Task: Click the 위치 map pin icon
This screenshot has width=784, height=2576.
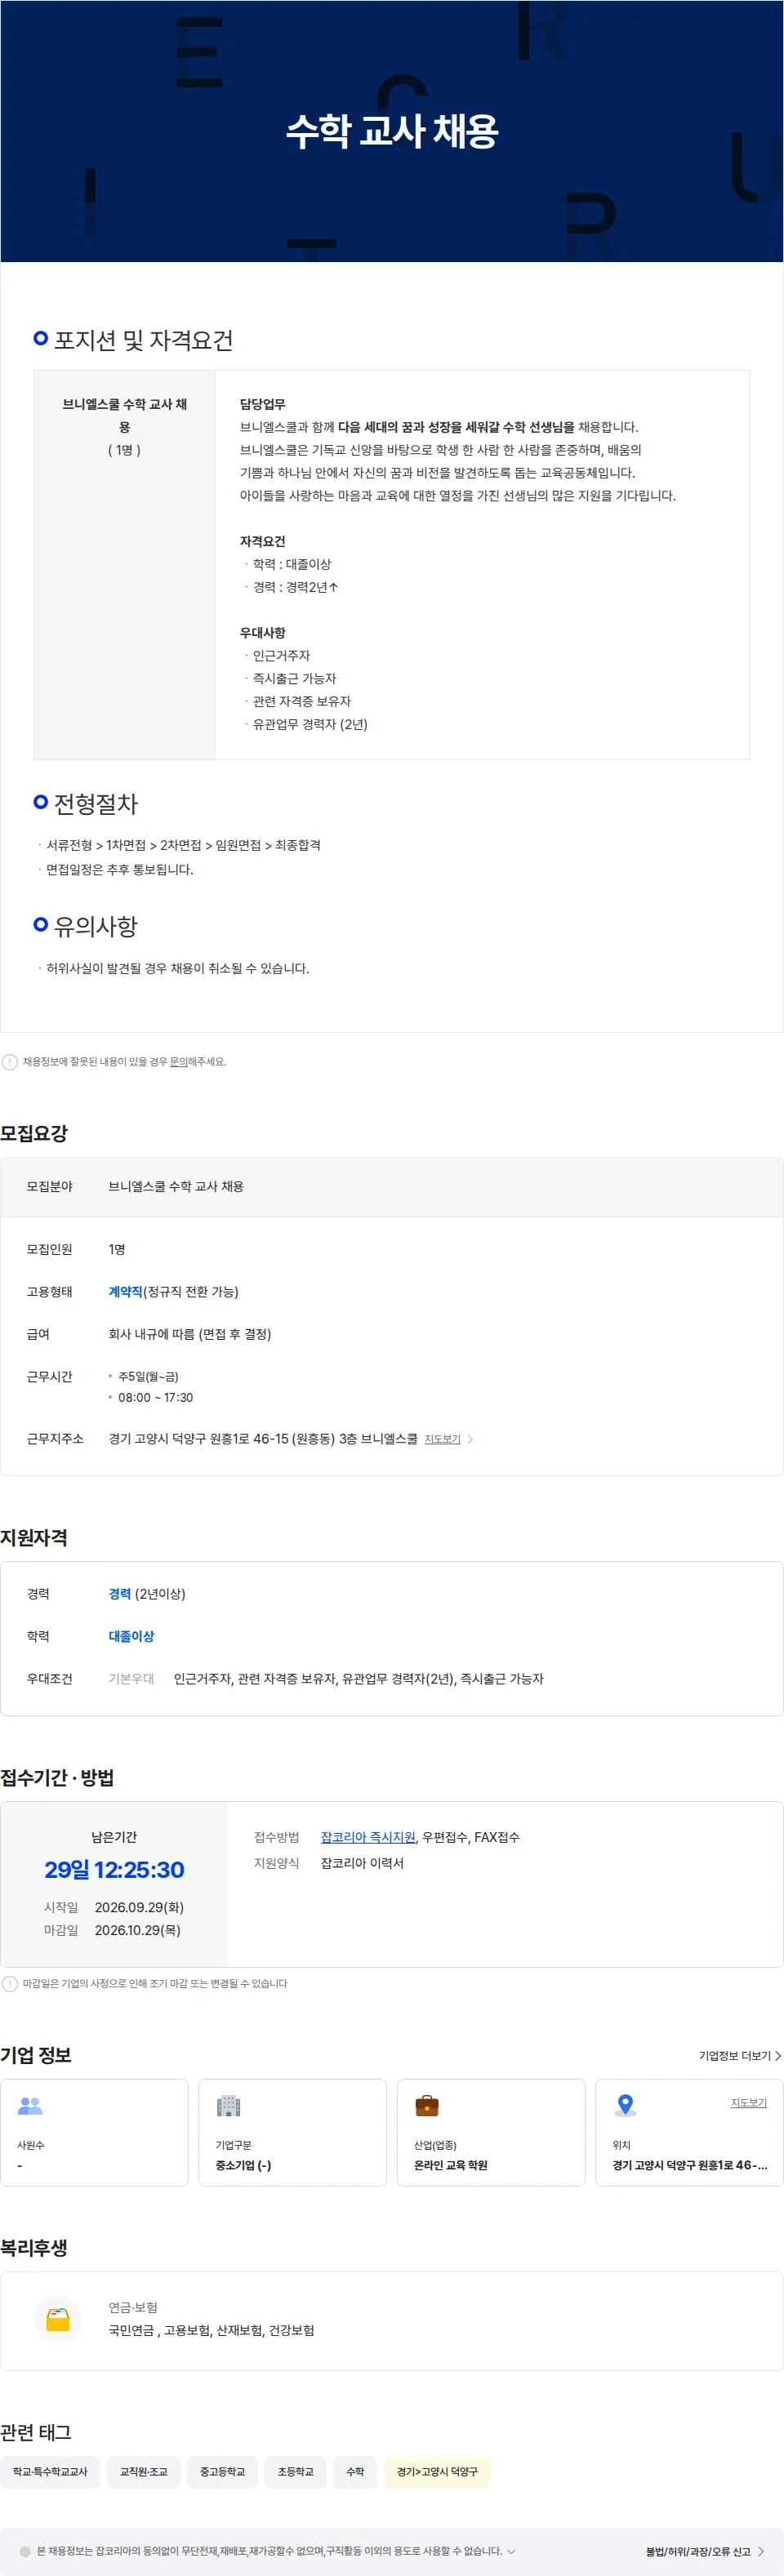Action: point(625,2105)
